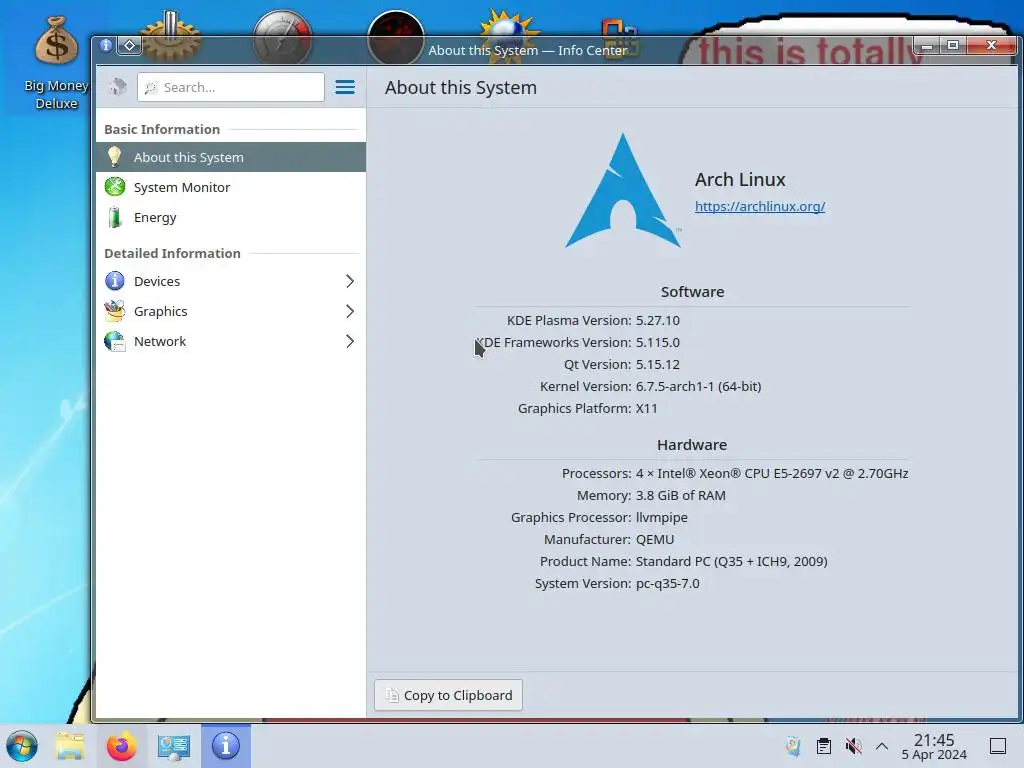1024x768 pixels.
Task: Maximize the Info Center window
Action: click(953, 46)
